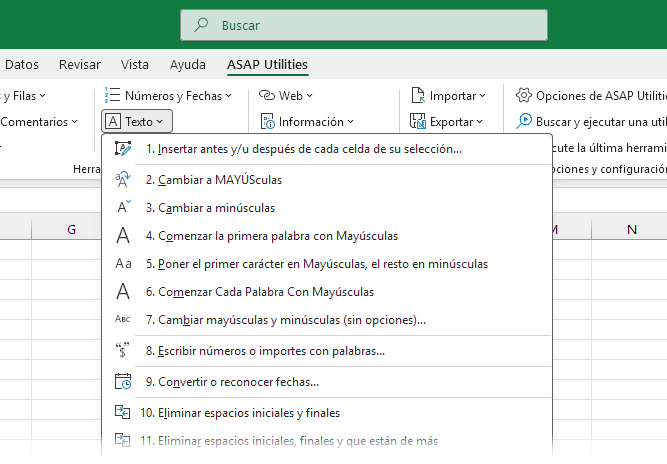Click the calendar clock icon
Screen dimensions: 667x464
point(123,381)
